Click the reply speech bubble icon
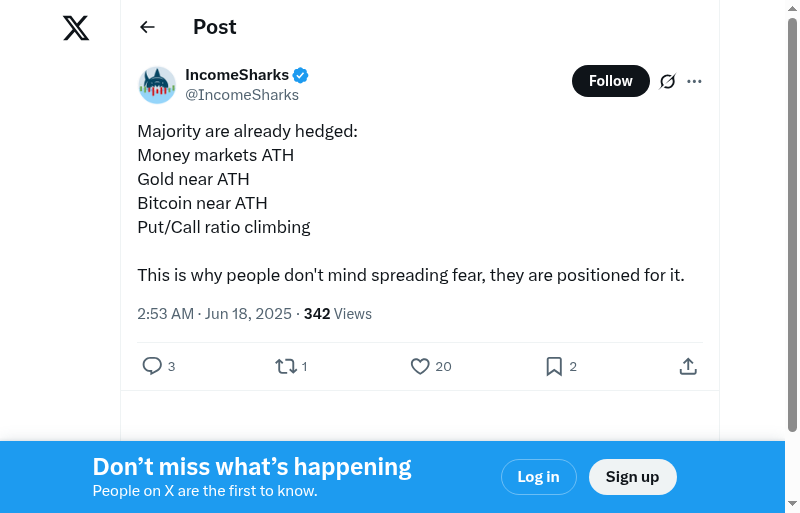Screen dimensions: 800x513 (x=152, y=366)
